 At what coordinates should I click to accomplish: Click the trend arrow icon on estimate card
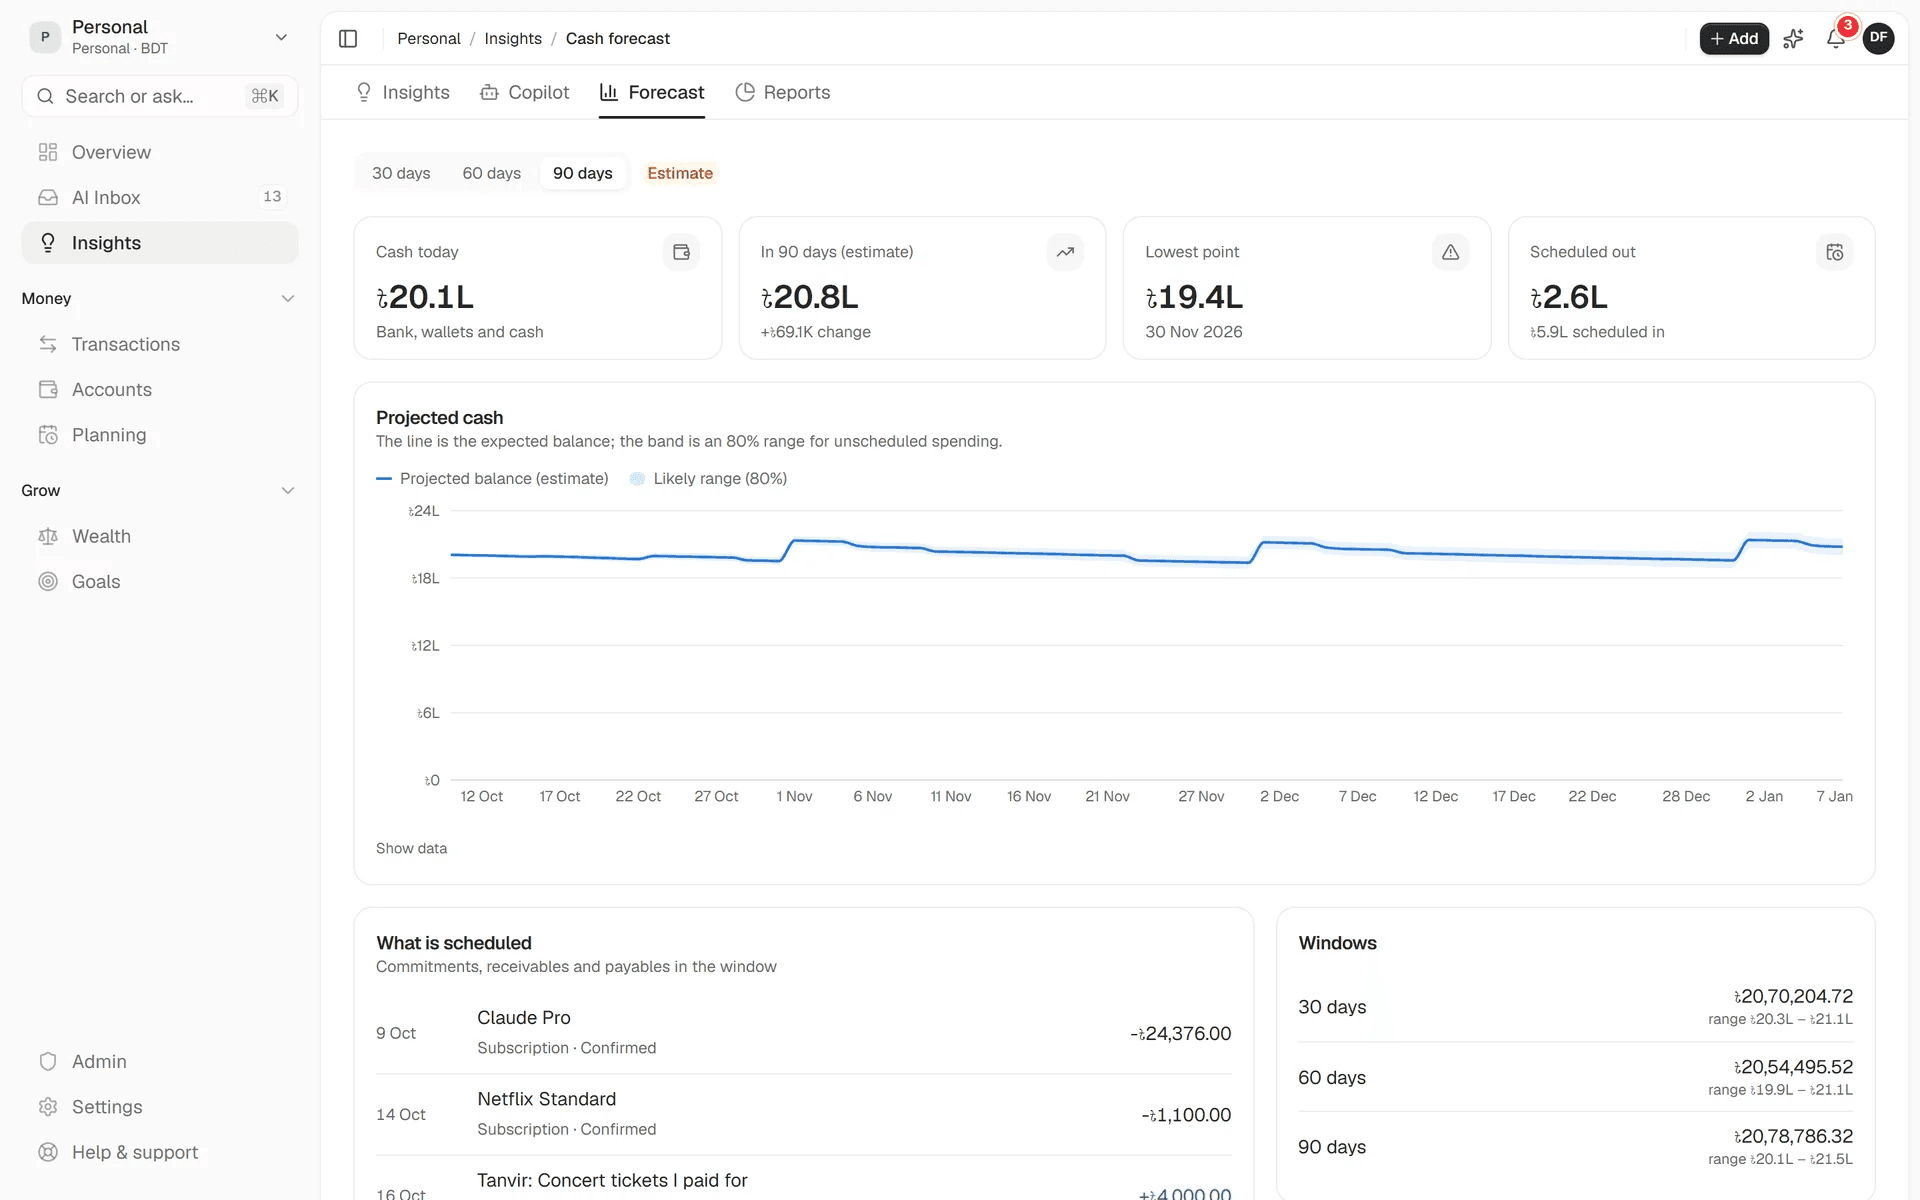1065,252
